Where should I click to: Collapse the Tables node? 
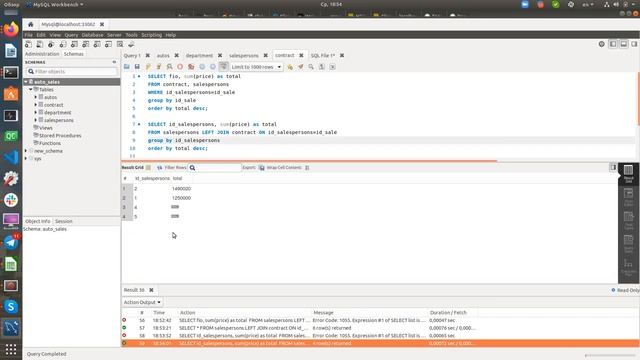[x=31, y=89]
